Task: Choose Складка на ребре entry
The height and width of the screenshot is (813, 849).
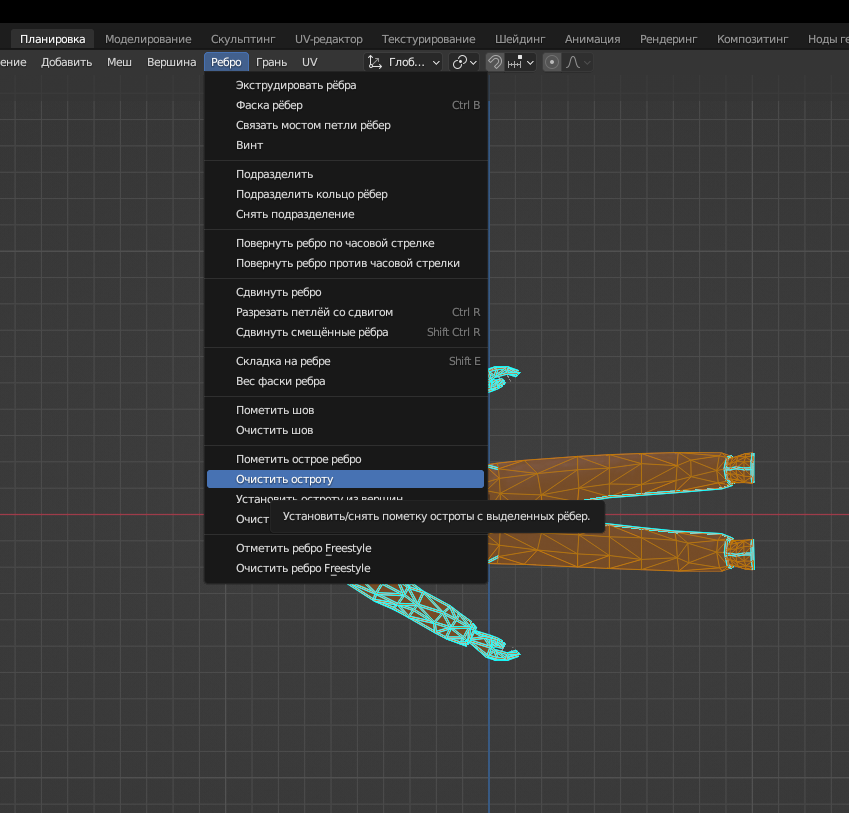Action: pos(283,361)
